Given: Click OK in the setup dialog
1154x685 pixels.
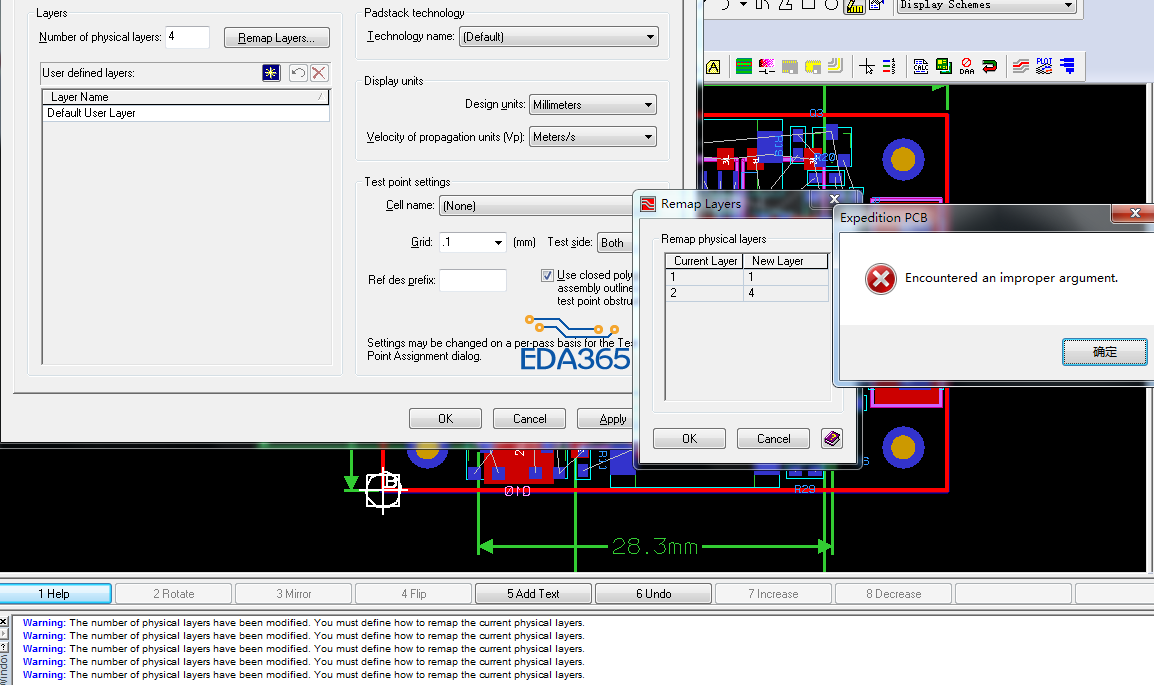Looking at the screenshot, I should (x=445, y=419).
